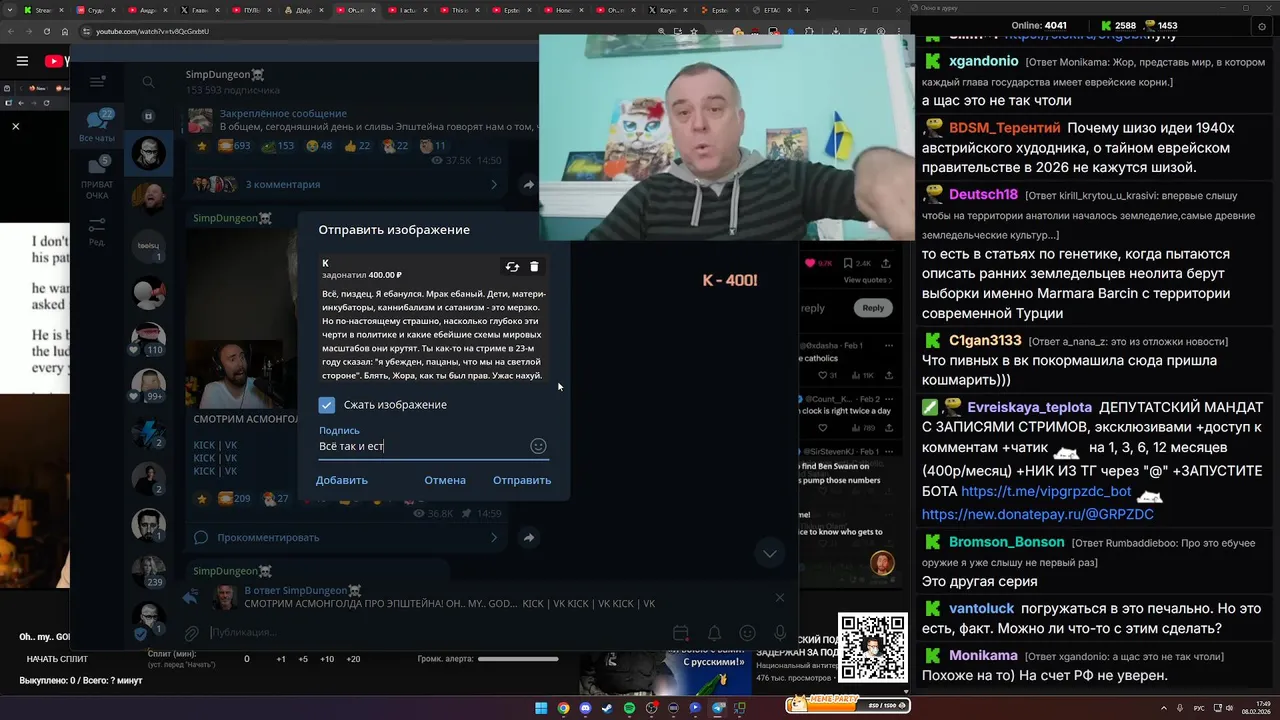Image resolution: width=1280 pixels, height=720 pixels.
Task: Open emoji panel in message bar
Action: [x=747, y=633]
